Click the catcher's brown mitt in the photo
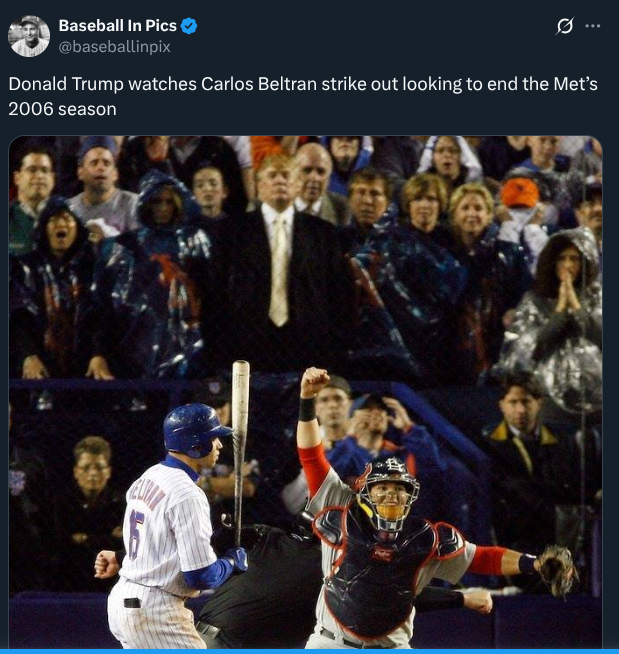 (556, 569)
